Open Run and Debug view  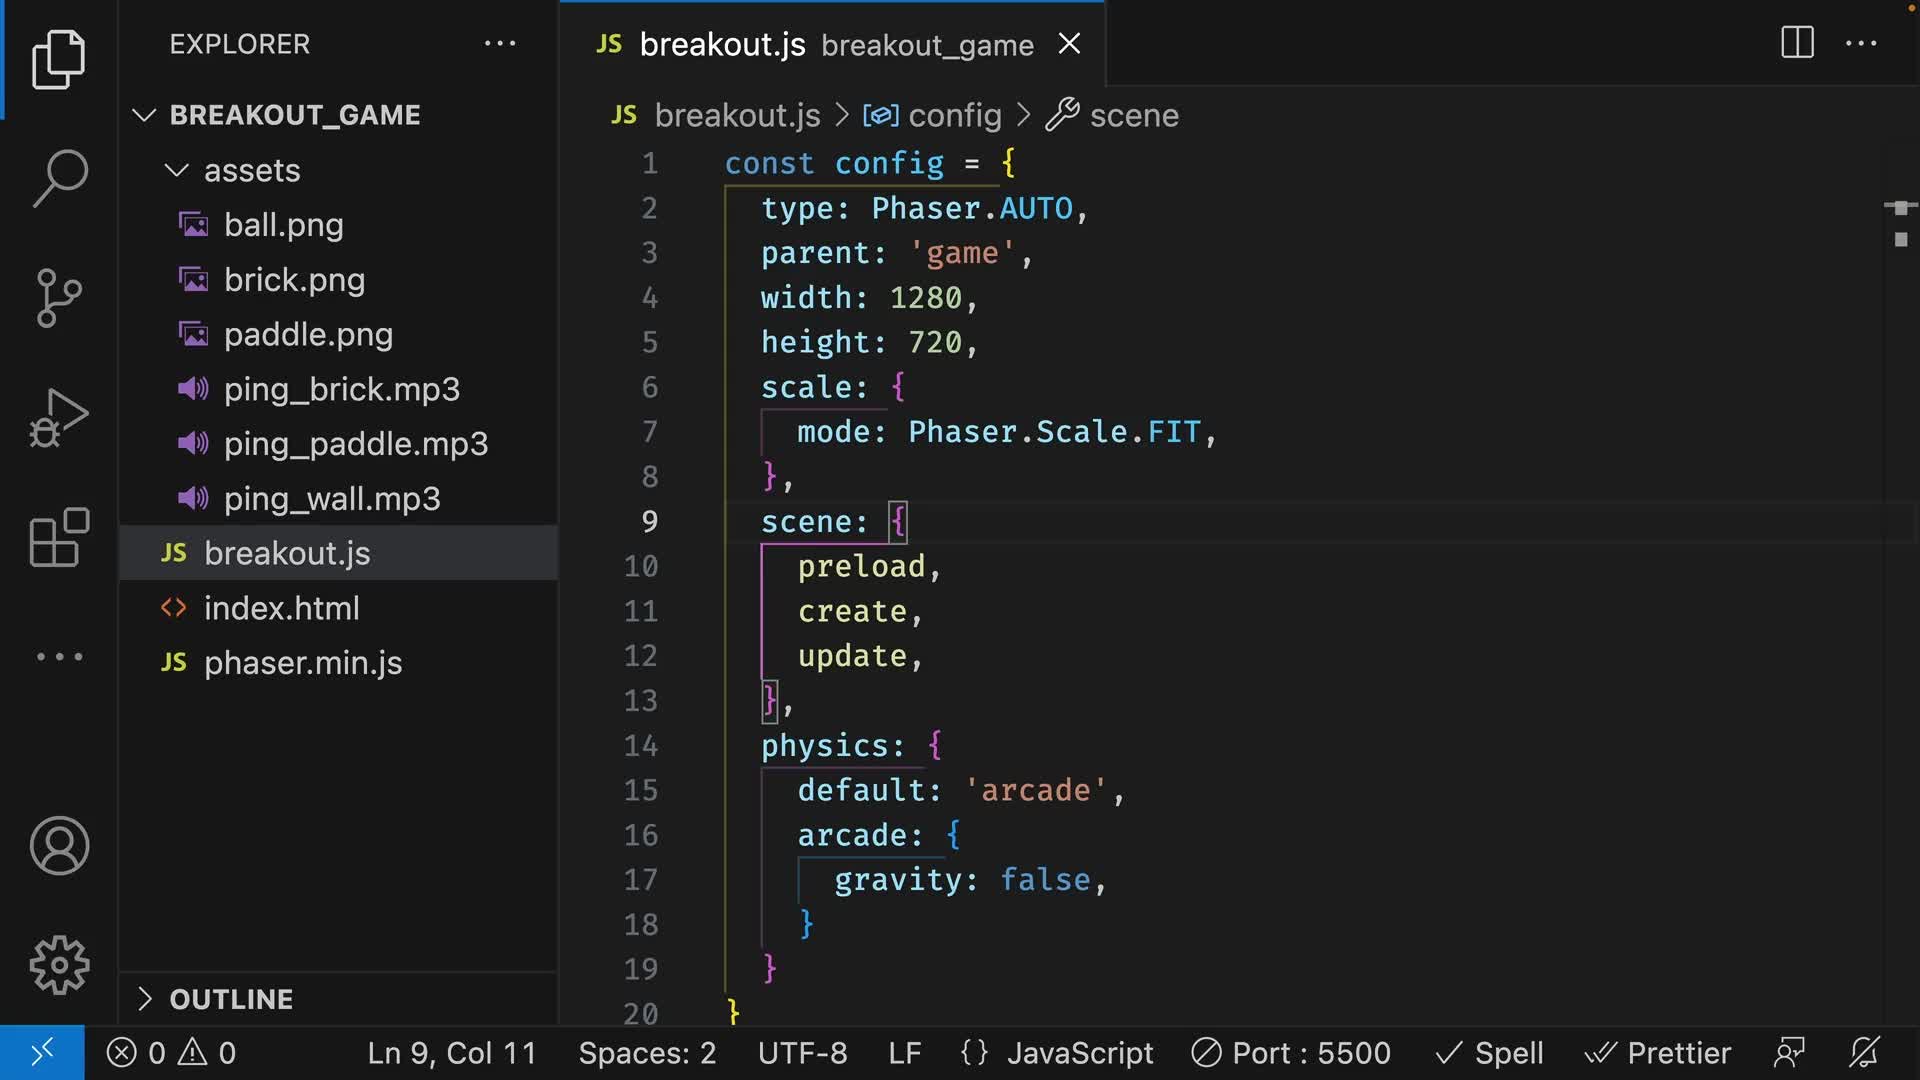point(59,417)
